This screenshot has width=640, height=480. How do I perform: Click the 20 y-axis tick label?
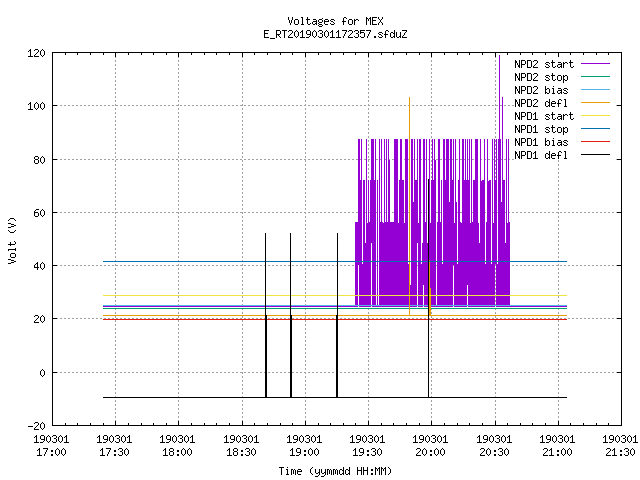(x=40, y=319)
